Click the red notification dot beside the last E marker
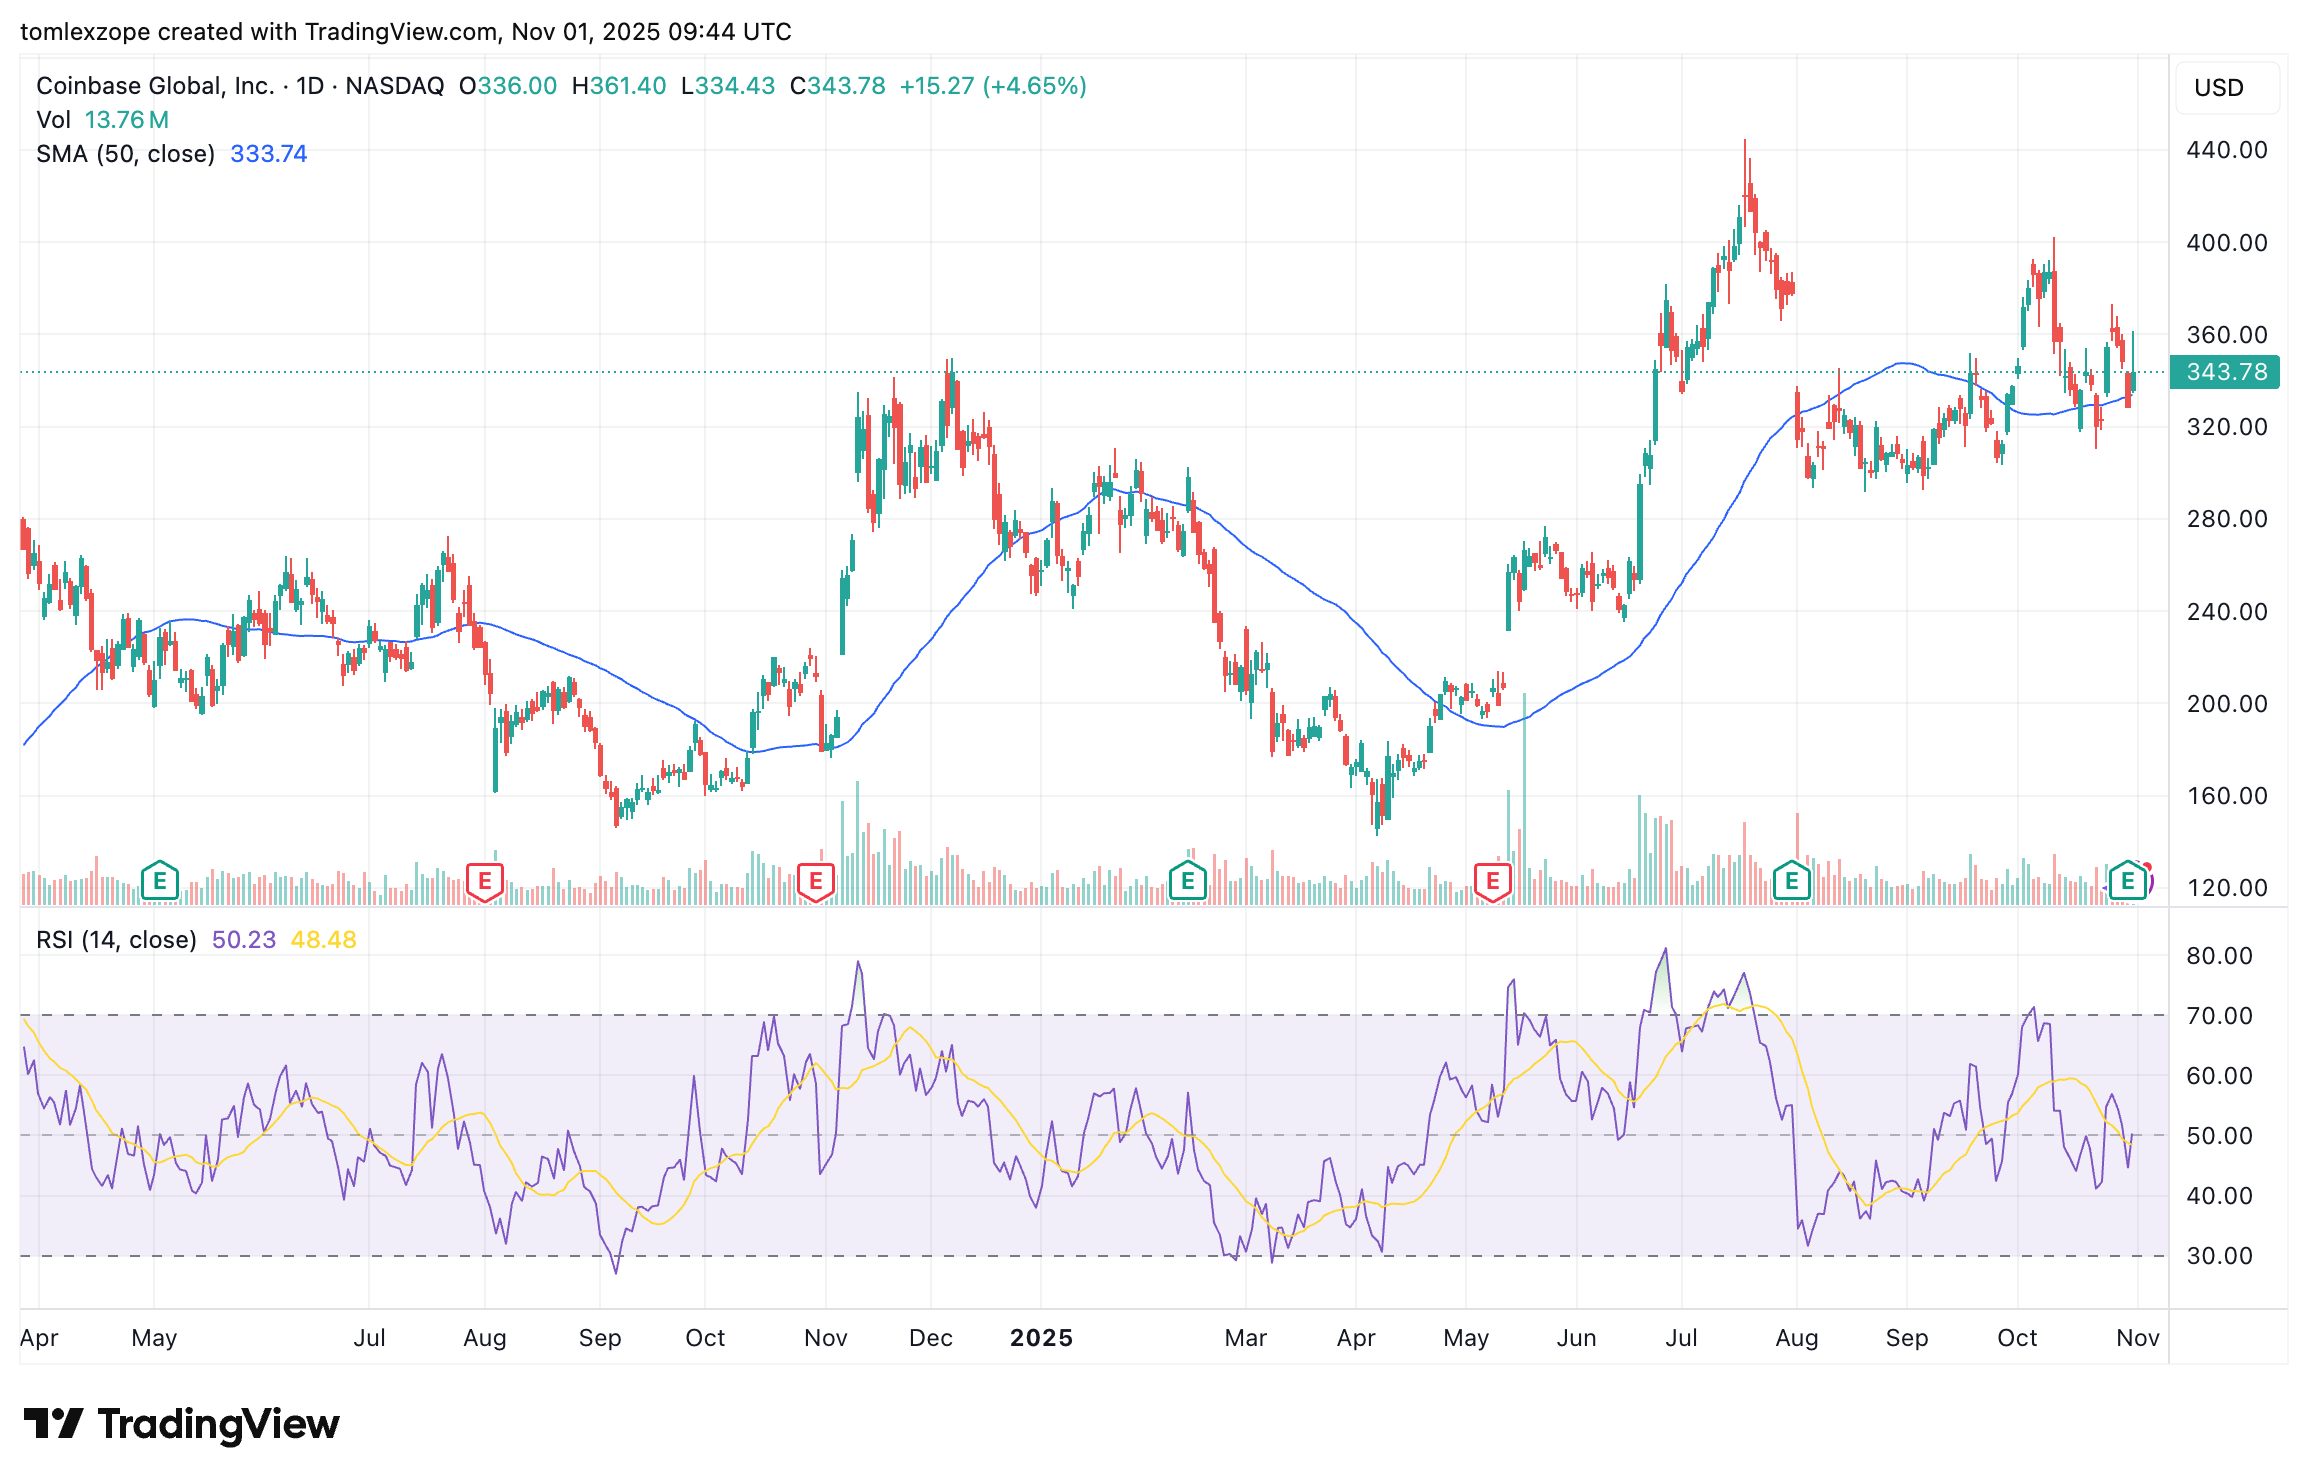 point(2146,867)
